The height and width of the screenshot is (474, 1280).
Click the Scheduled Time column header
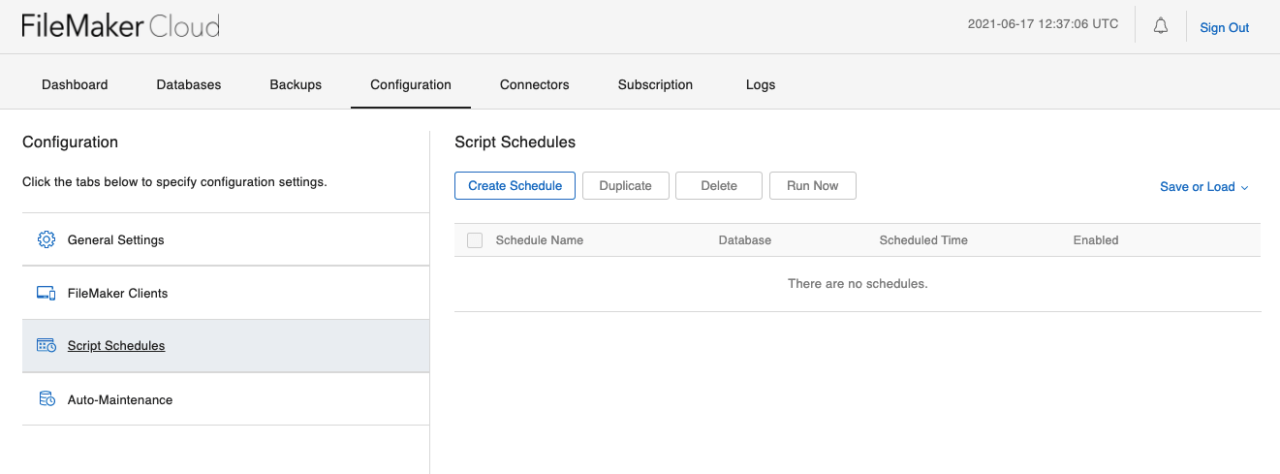click(924, 240)
